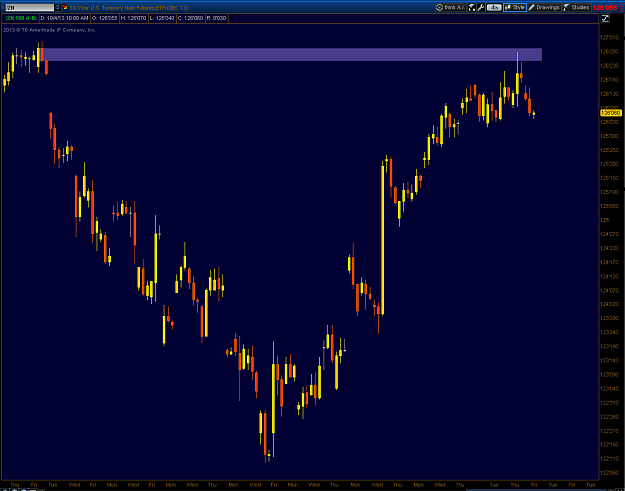Click the 125 price level label on the axis

click(605, 220)
